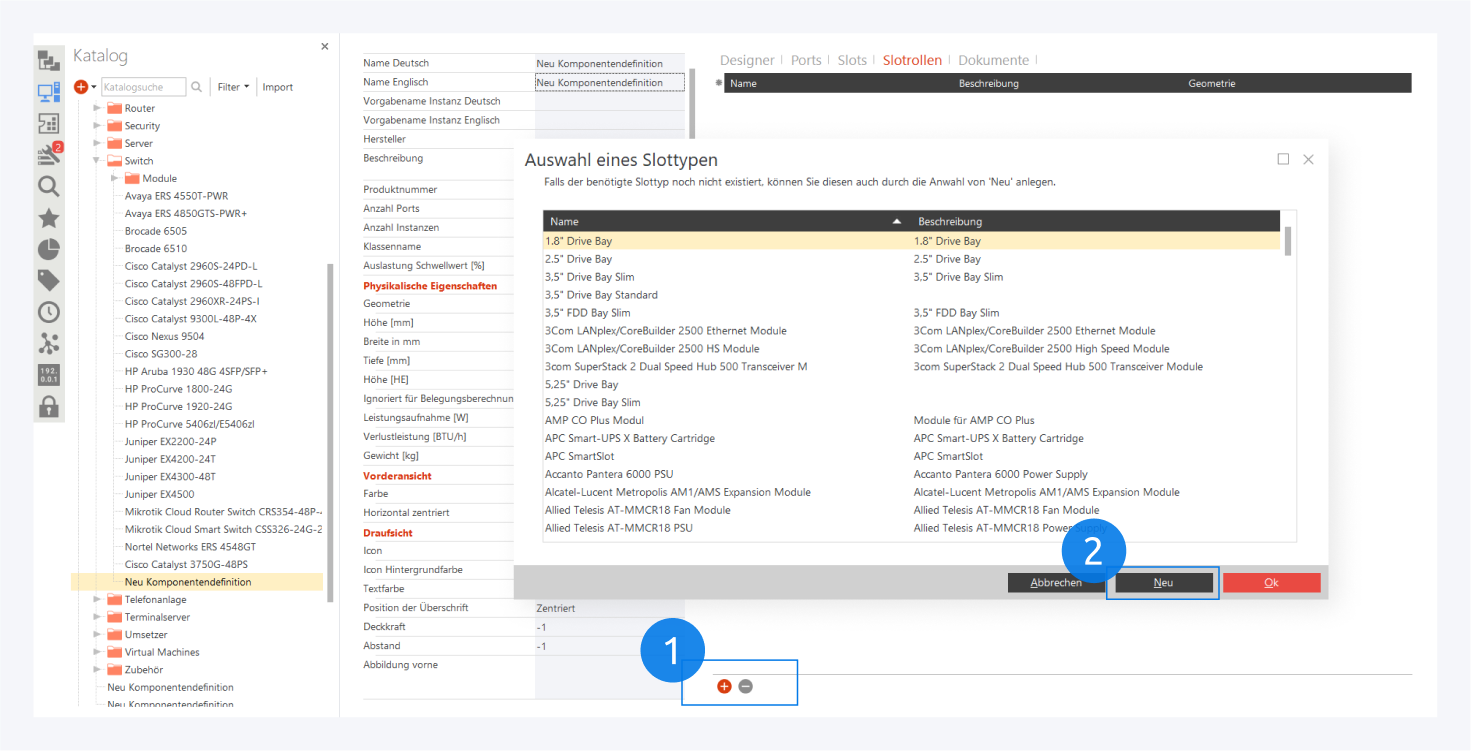The width and height of the screenshot is (1471, 751).
Task: Expand the Router folder
Action: 97,108
